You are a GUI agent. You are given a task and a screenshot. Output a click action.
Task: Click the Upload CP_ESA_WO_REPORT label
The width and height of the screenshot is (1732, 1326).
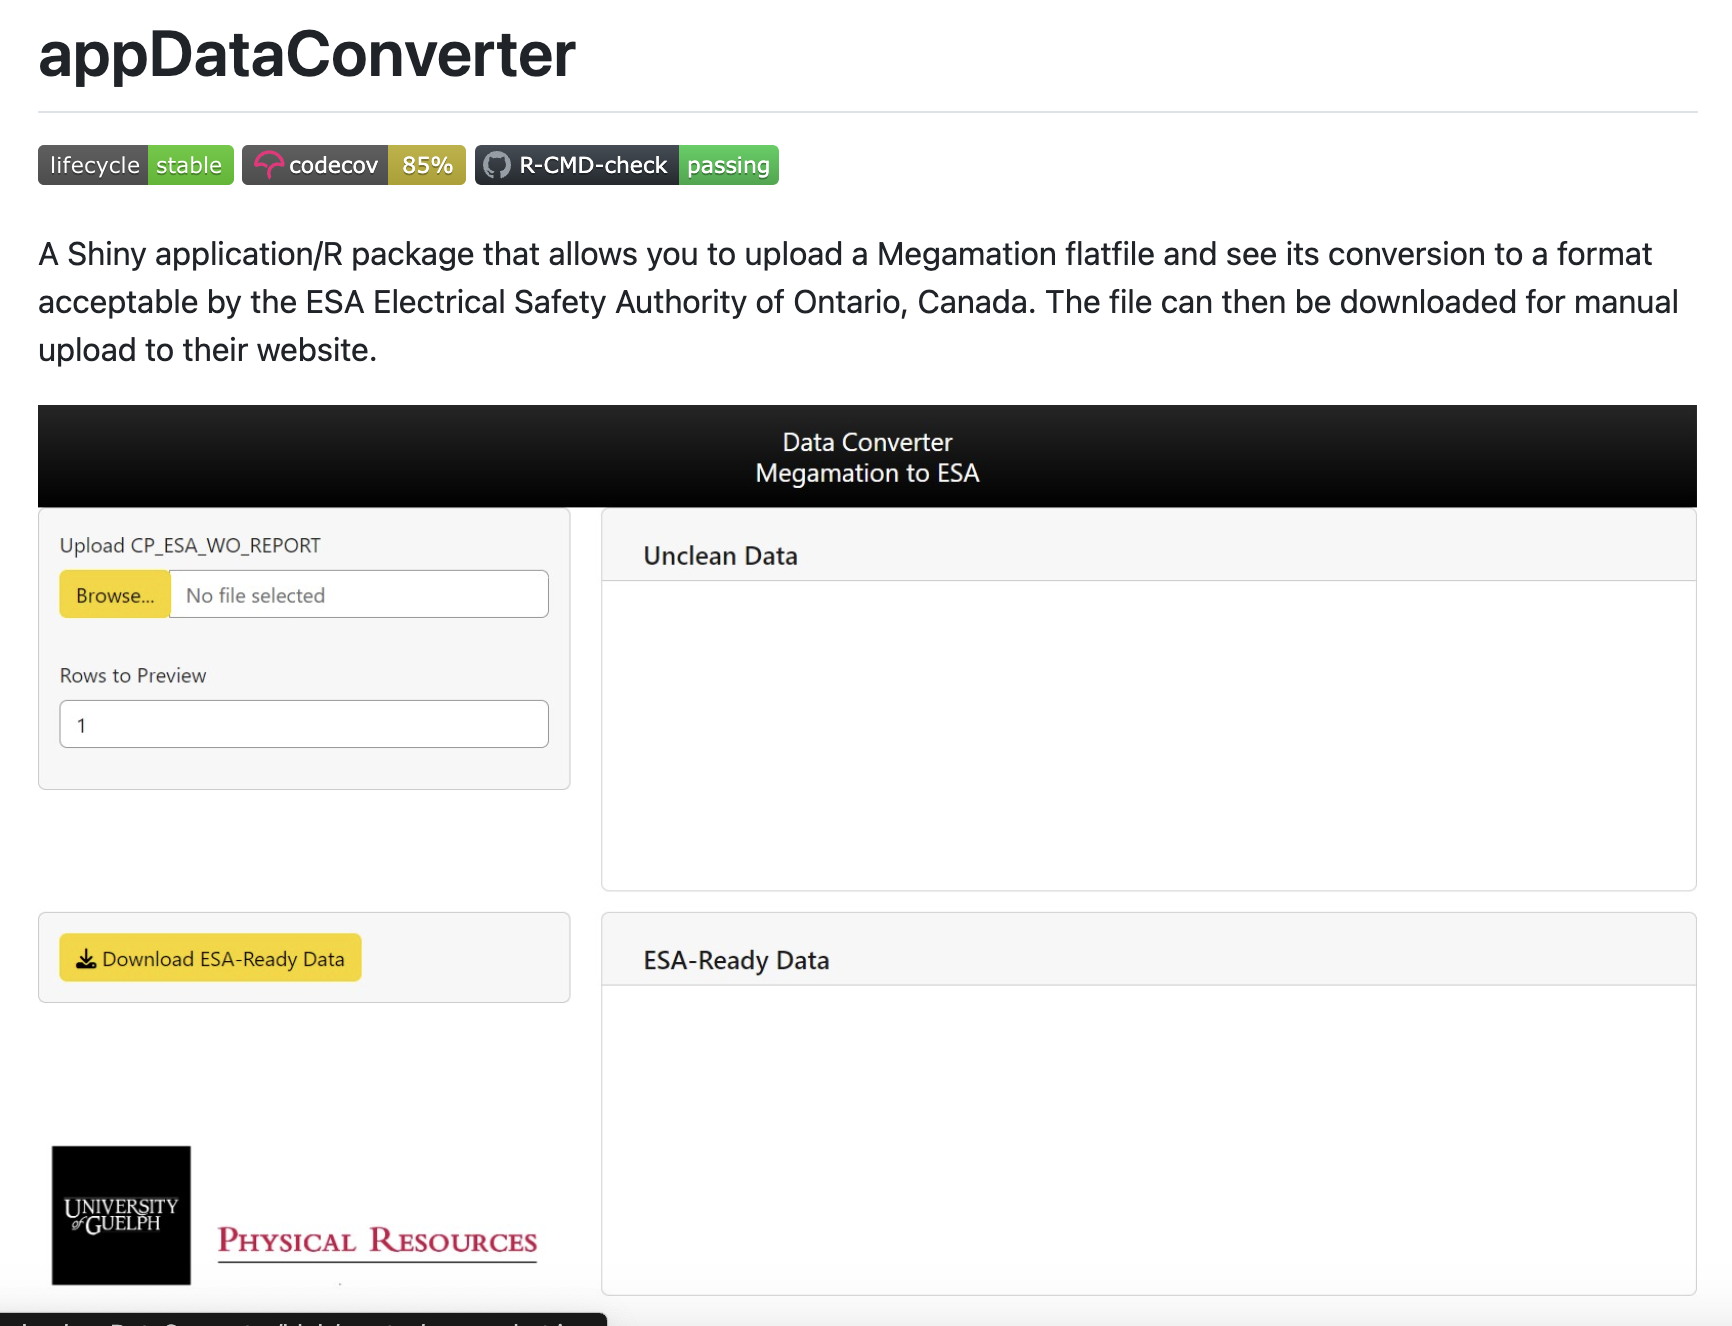(x=189, y=545)
